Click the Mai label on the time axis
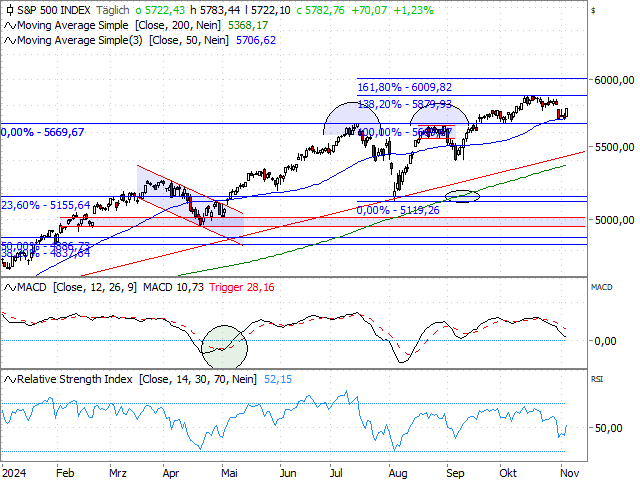This screenshot has height=480, width=640. coord(229,473)
